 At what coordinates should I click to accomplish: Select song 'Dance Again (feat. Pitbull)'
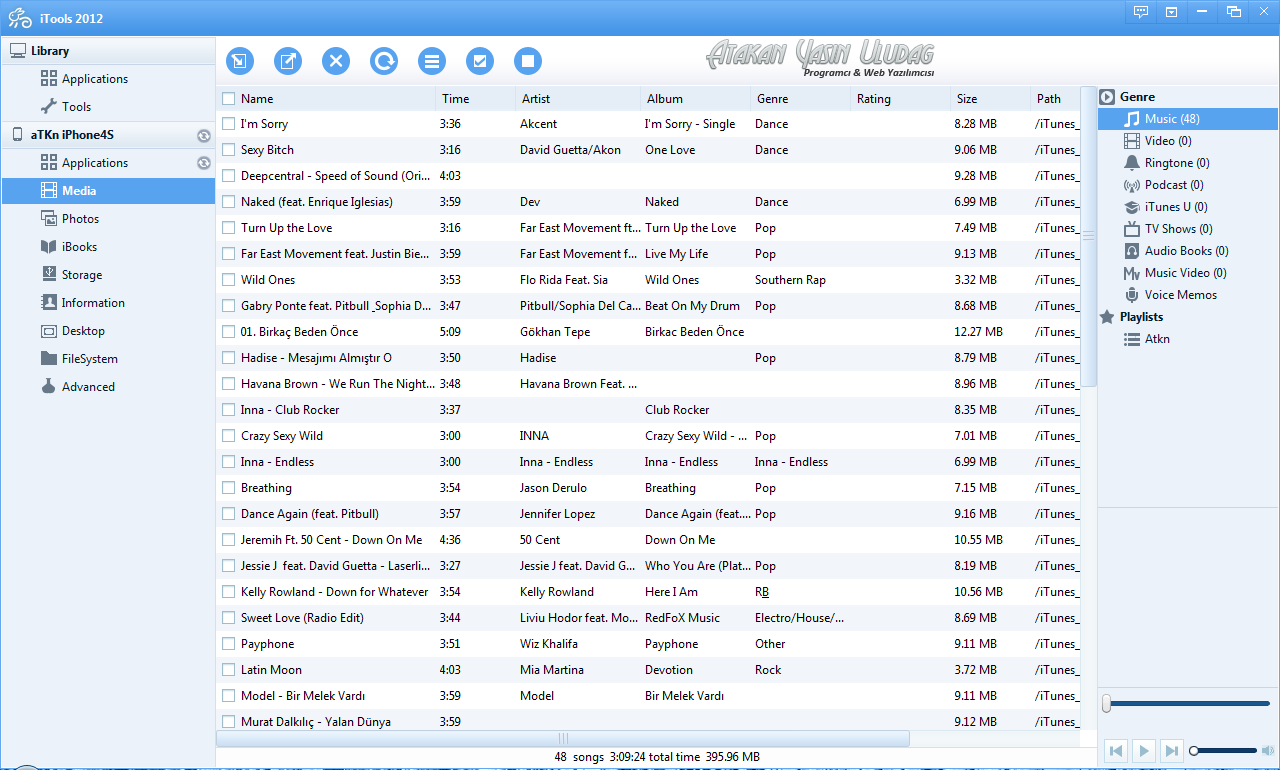[x=310, y=514]
